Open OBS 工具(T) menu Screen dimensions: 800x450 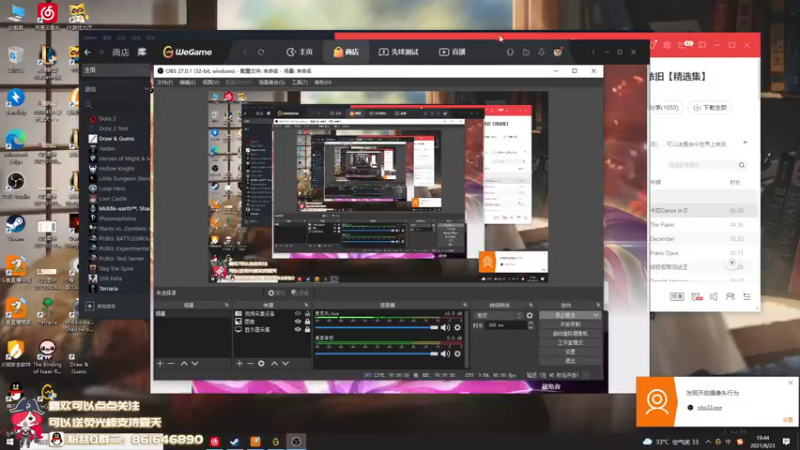coord(299,82)
